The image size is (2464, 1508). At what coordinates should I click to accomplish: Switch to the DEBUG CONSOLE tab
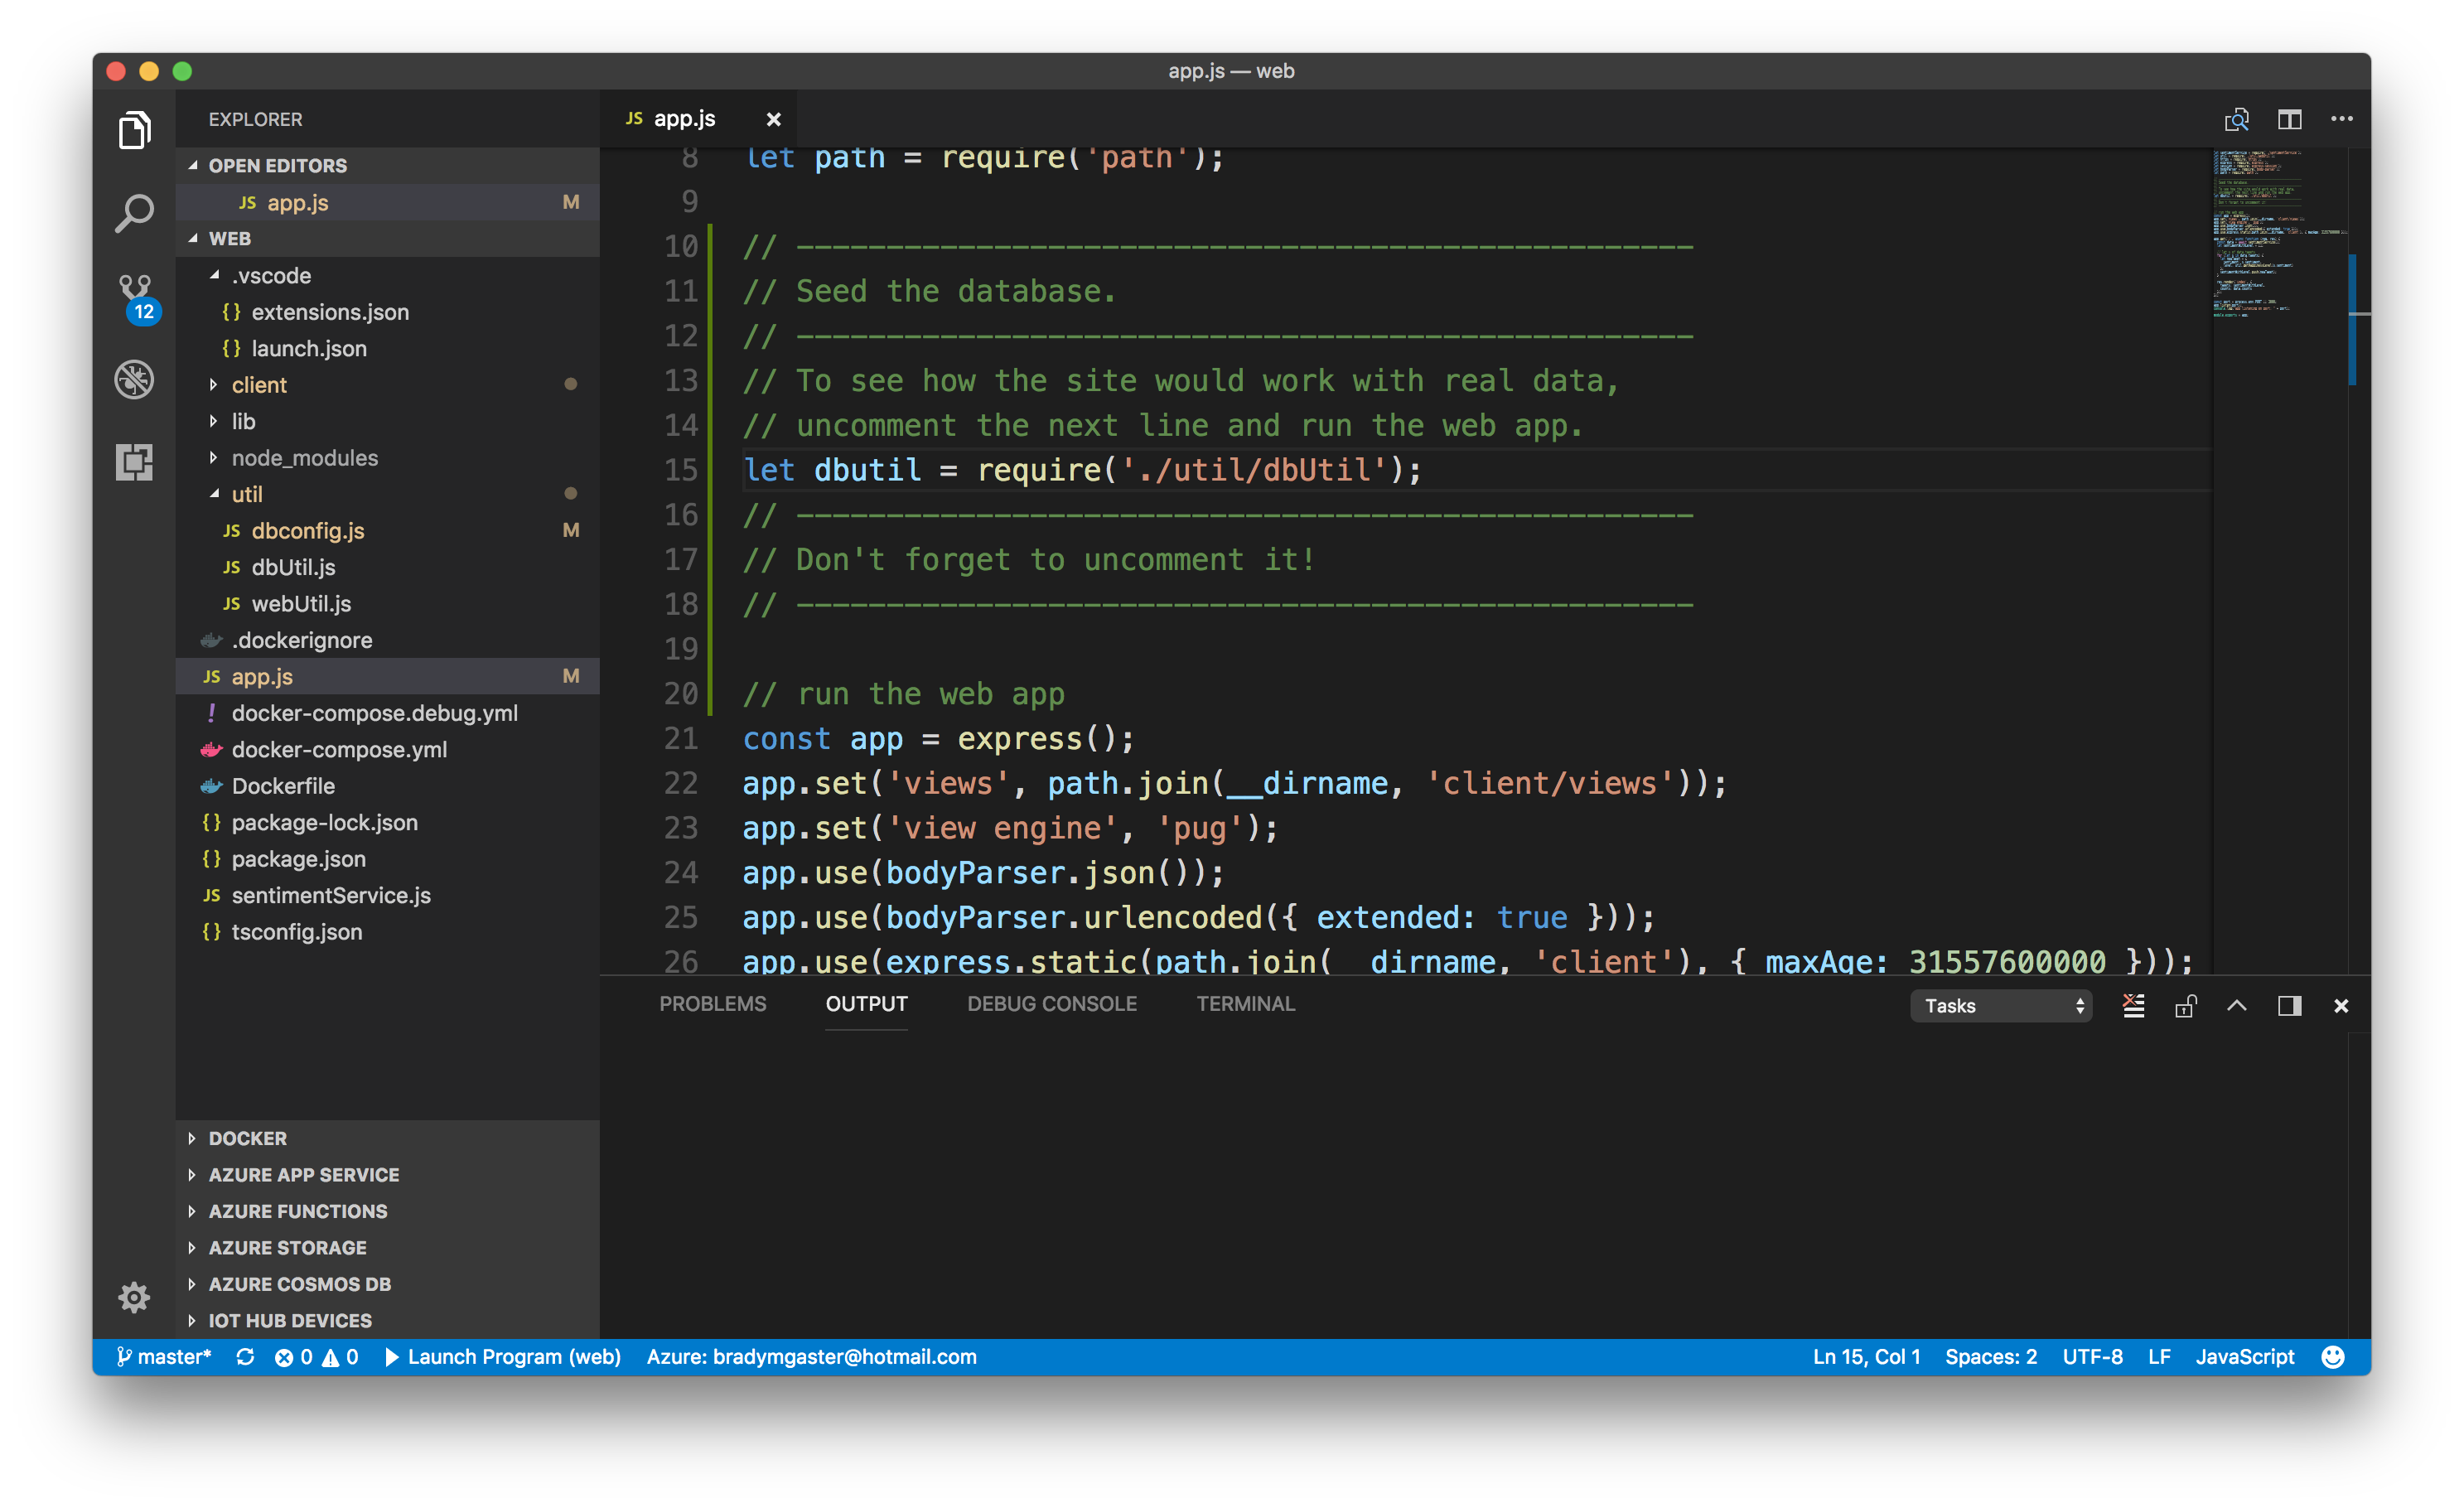1051,1004
